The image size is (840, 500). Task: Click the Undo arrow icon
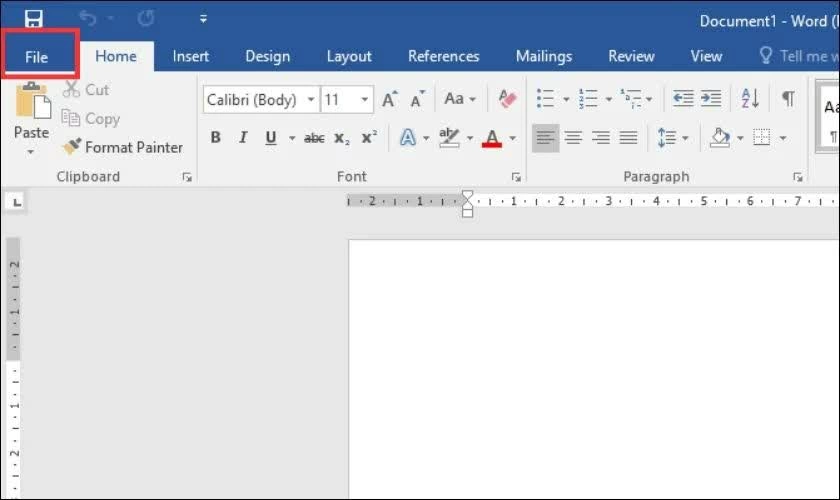pyautogui.click(x=88, y=19)
